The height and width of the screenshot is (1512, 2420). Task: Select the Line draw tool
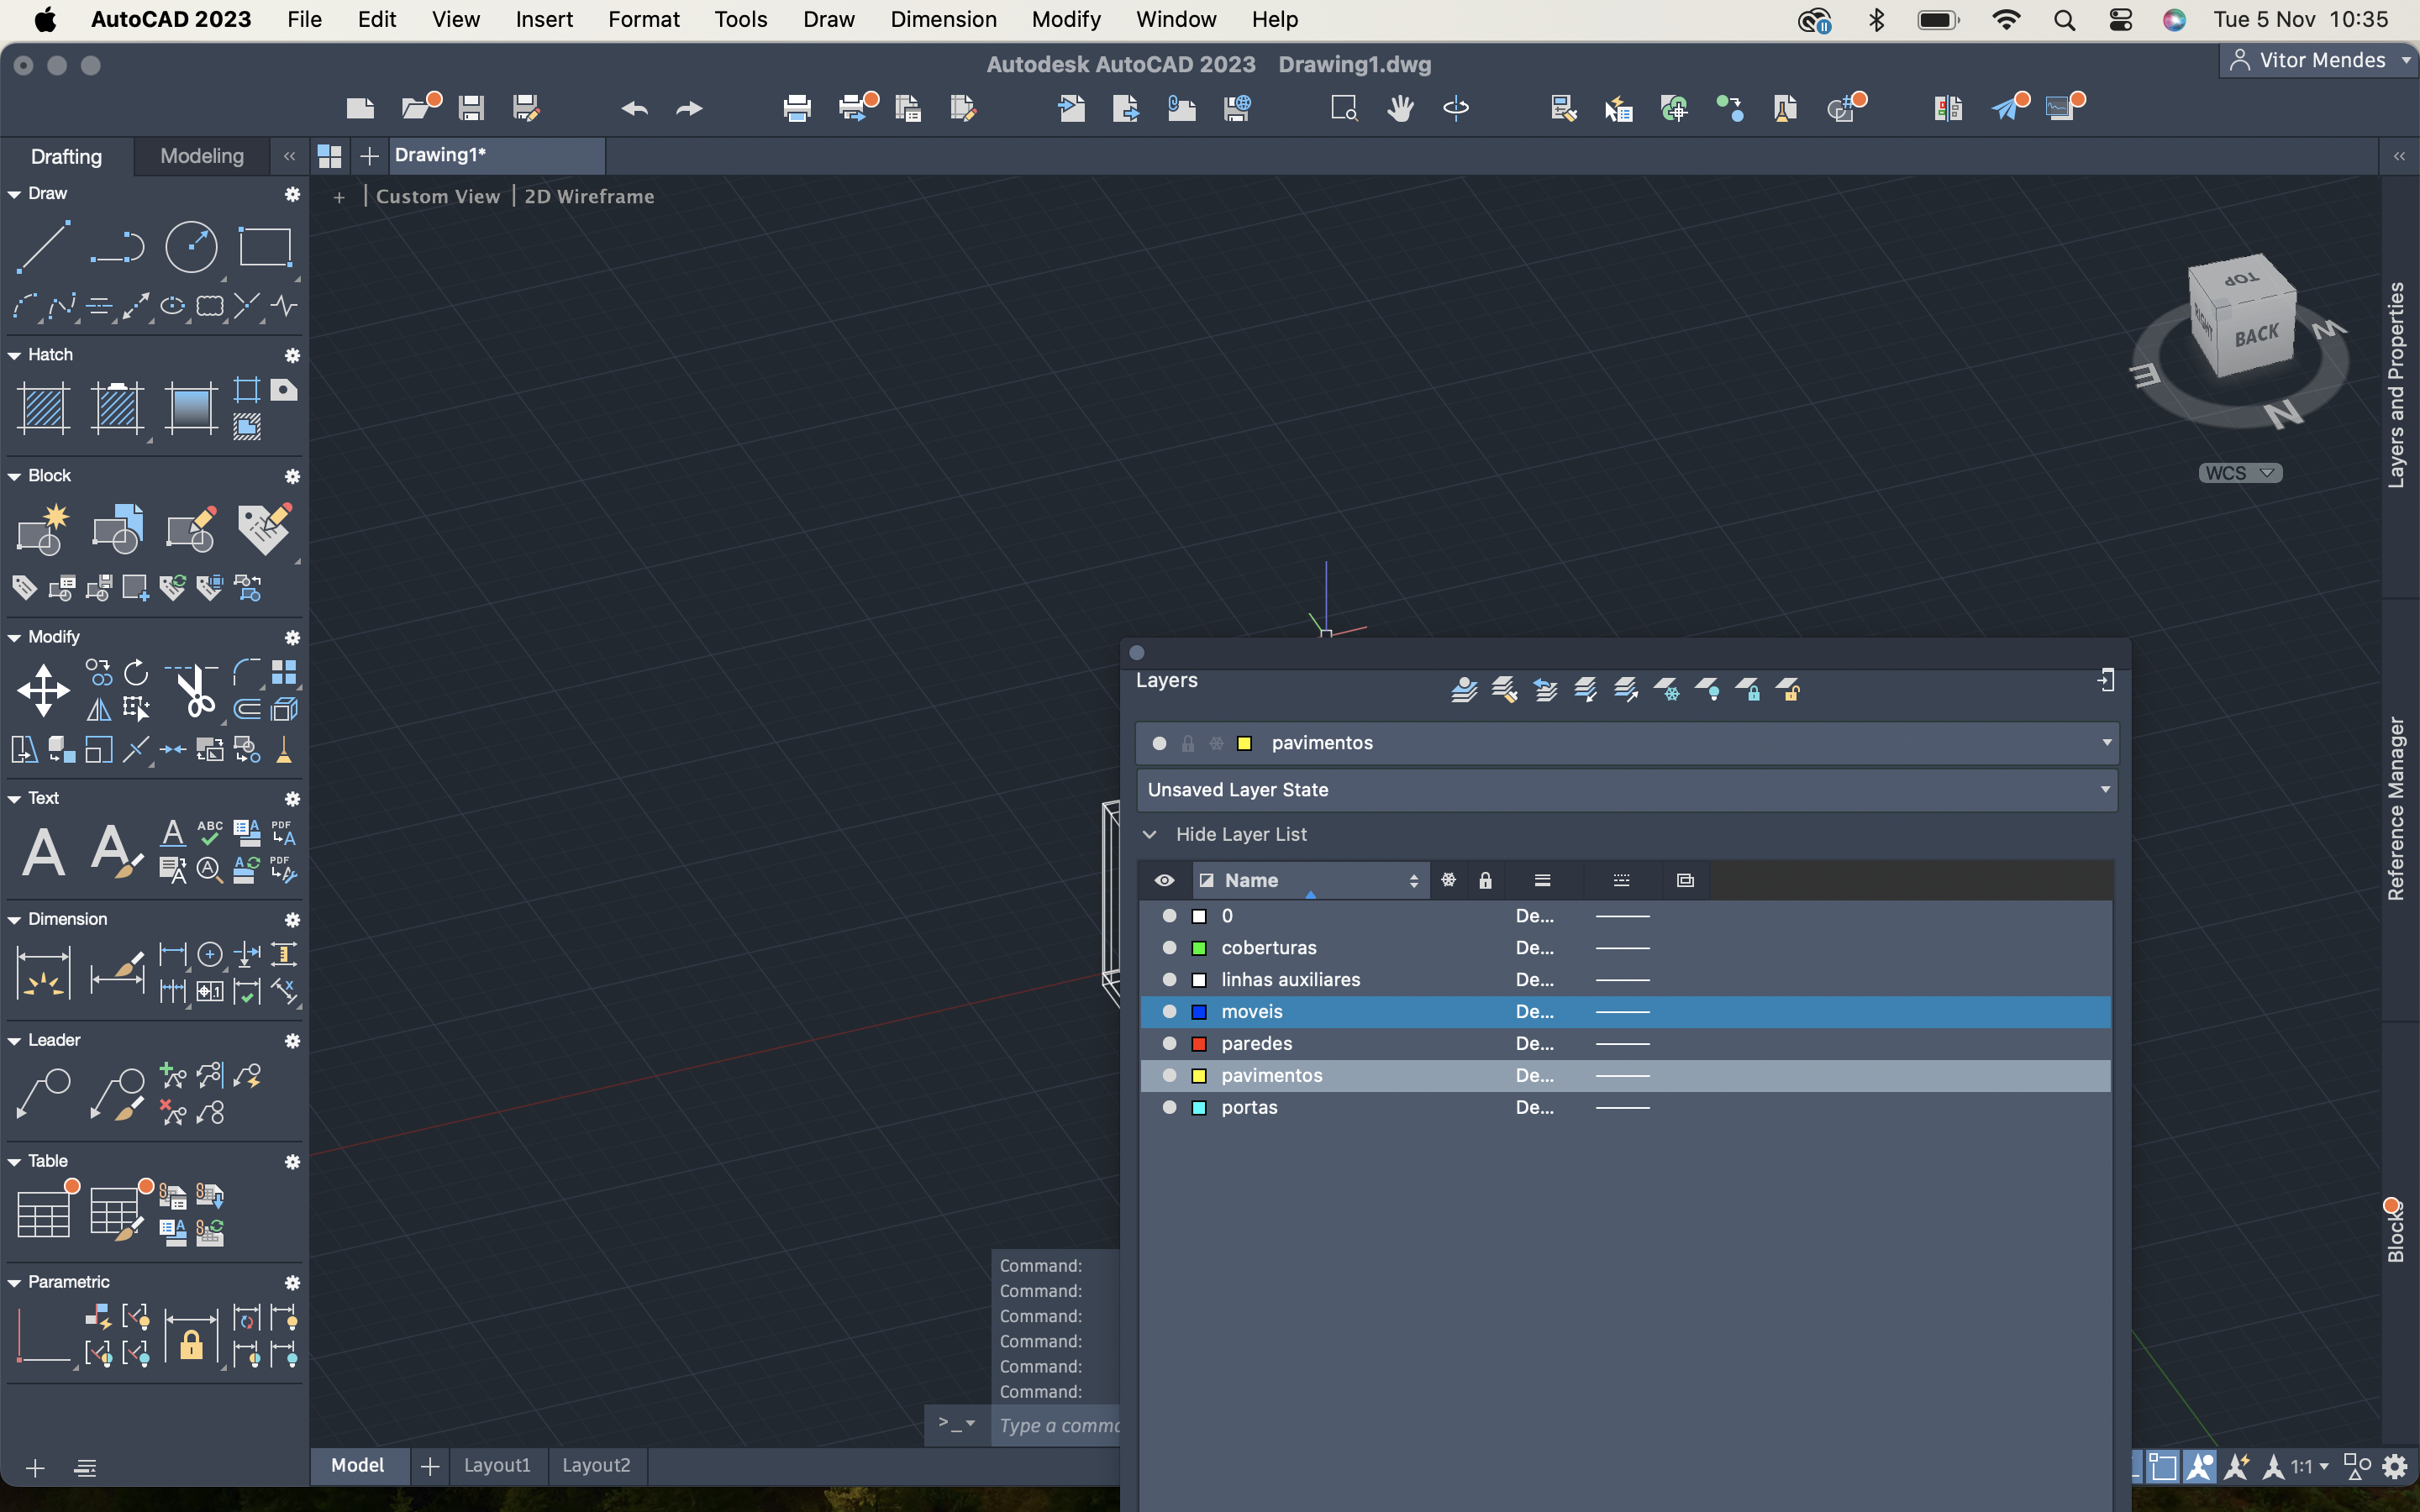[43, 246]
